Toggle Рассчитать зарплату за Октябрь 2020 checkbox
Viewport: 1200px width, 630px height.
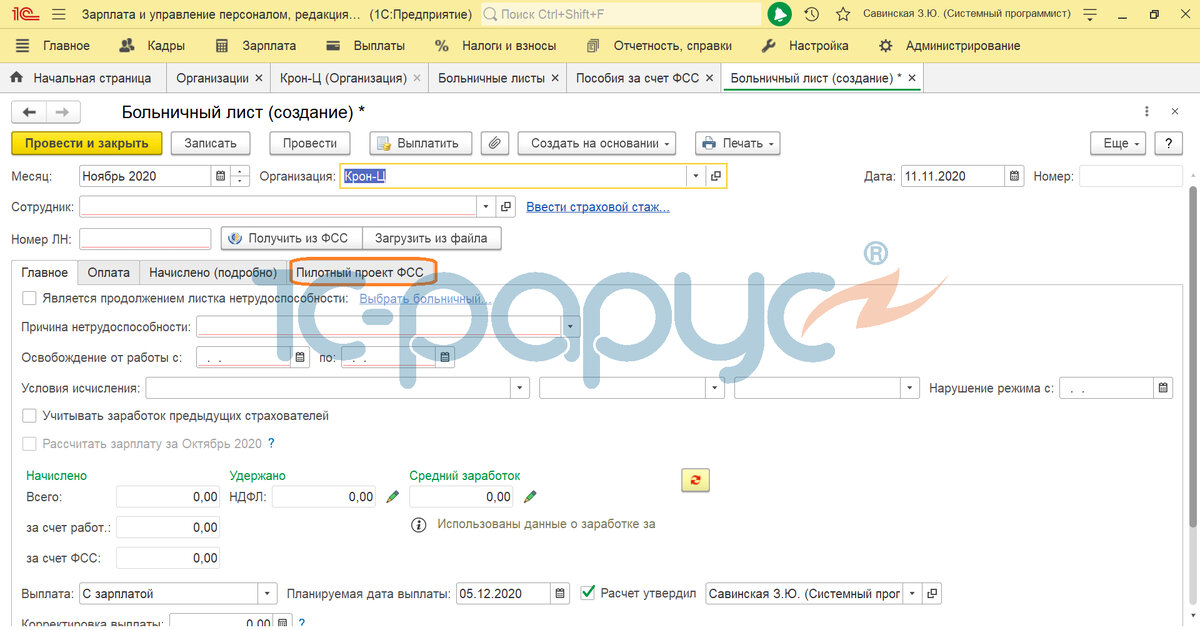(29, 443)
